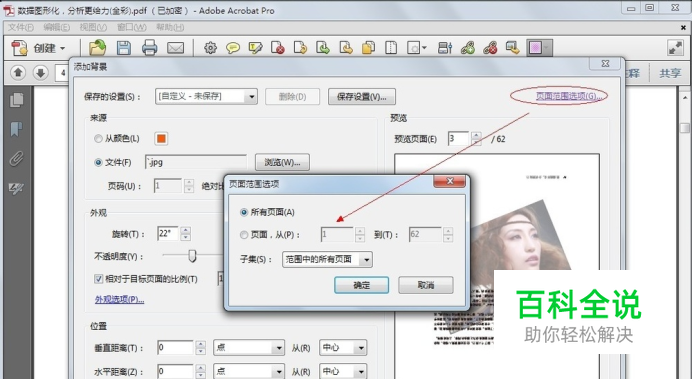The height and width of the screenshot is (379, 692).
Task: Click the 垂直距离(T) value field
Action: [x=176, y=348]
